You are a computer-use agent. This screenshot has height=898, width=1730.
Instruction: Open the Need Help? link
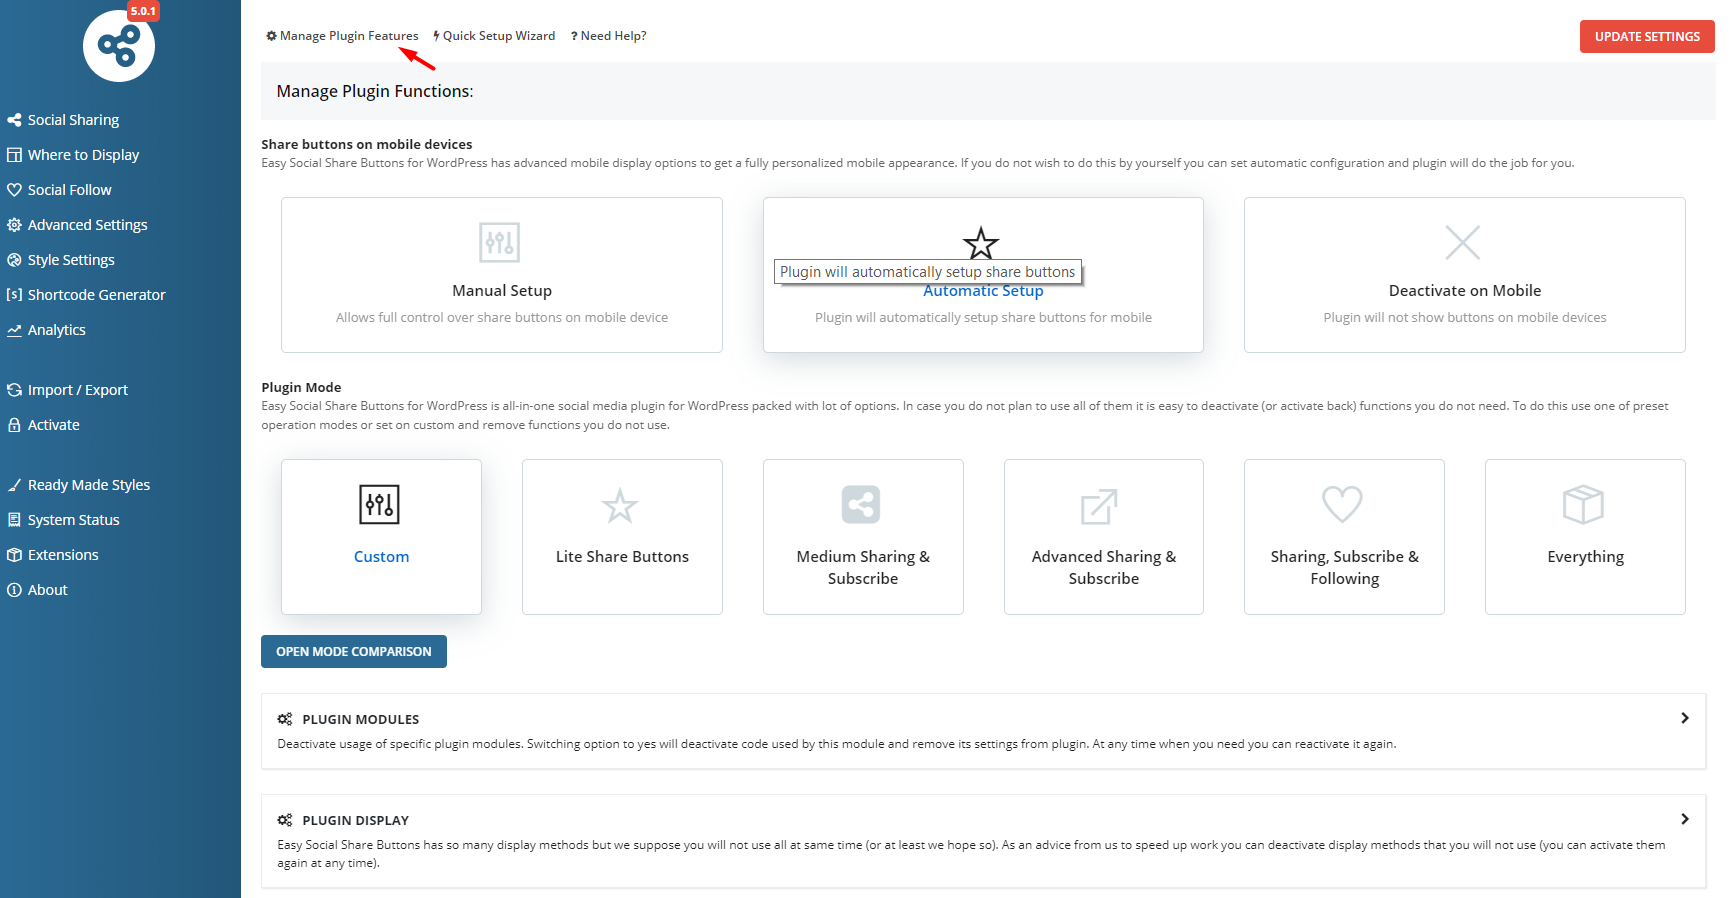[609, 36]
